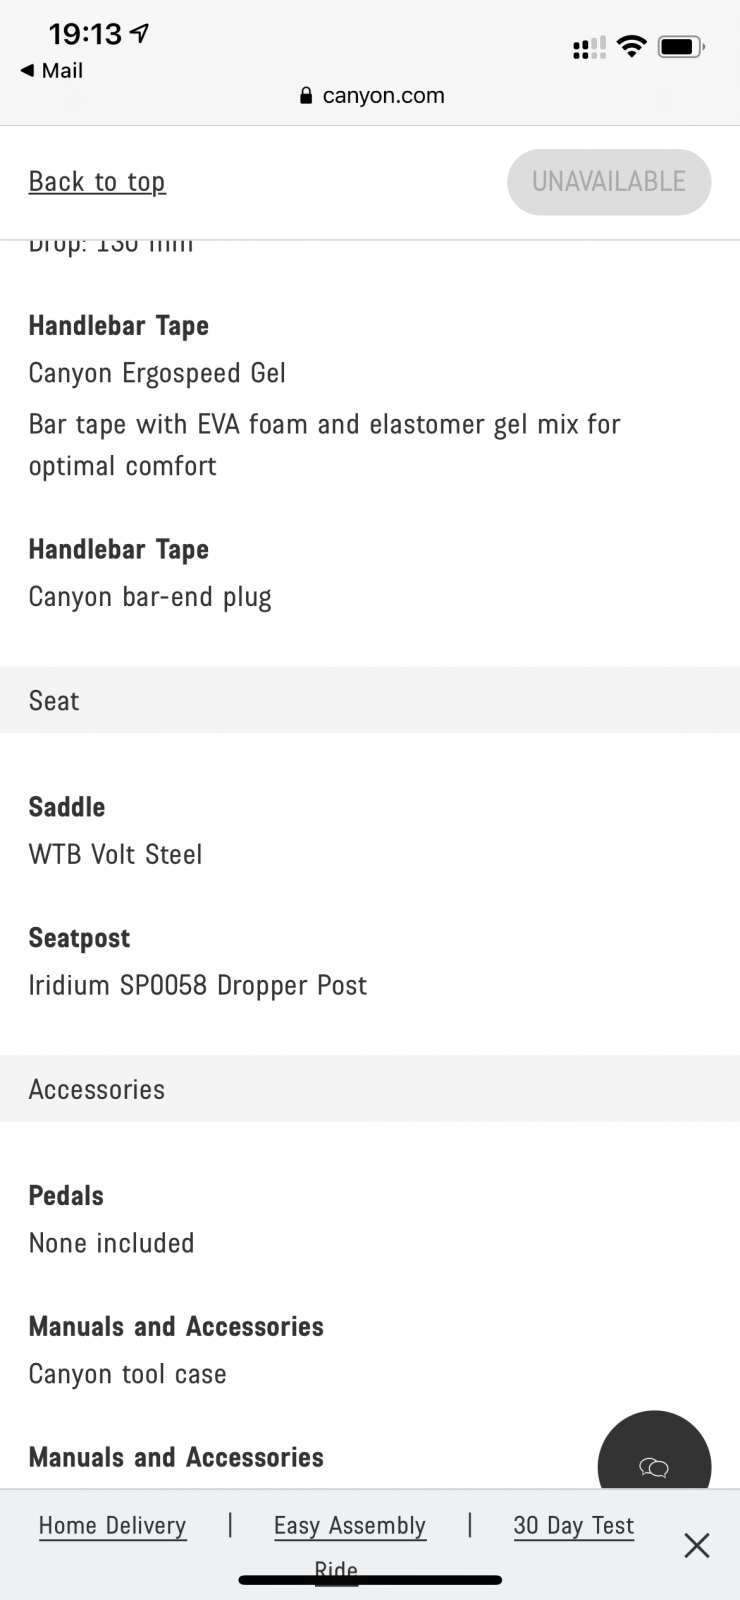Open the chat support bubble icon
Screen dimensions: 740x1600
point(654,1466)
